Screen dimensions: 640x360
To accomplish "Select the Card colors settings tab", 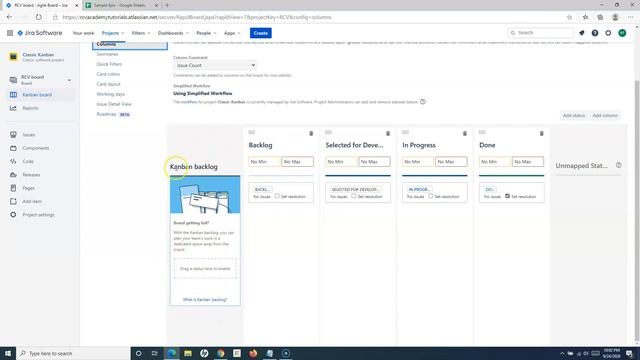I will tap(108, 74).
